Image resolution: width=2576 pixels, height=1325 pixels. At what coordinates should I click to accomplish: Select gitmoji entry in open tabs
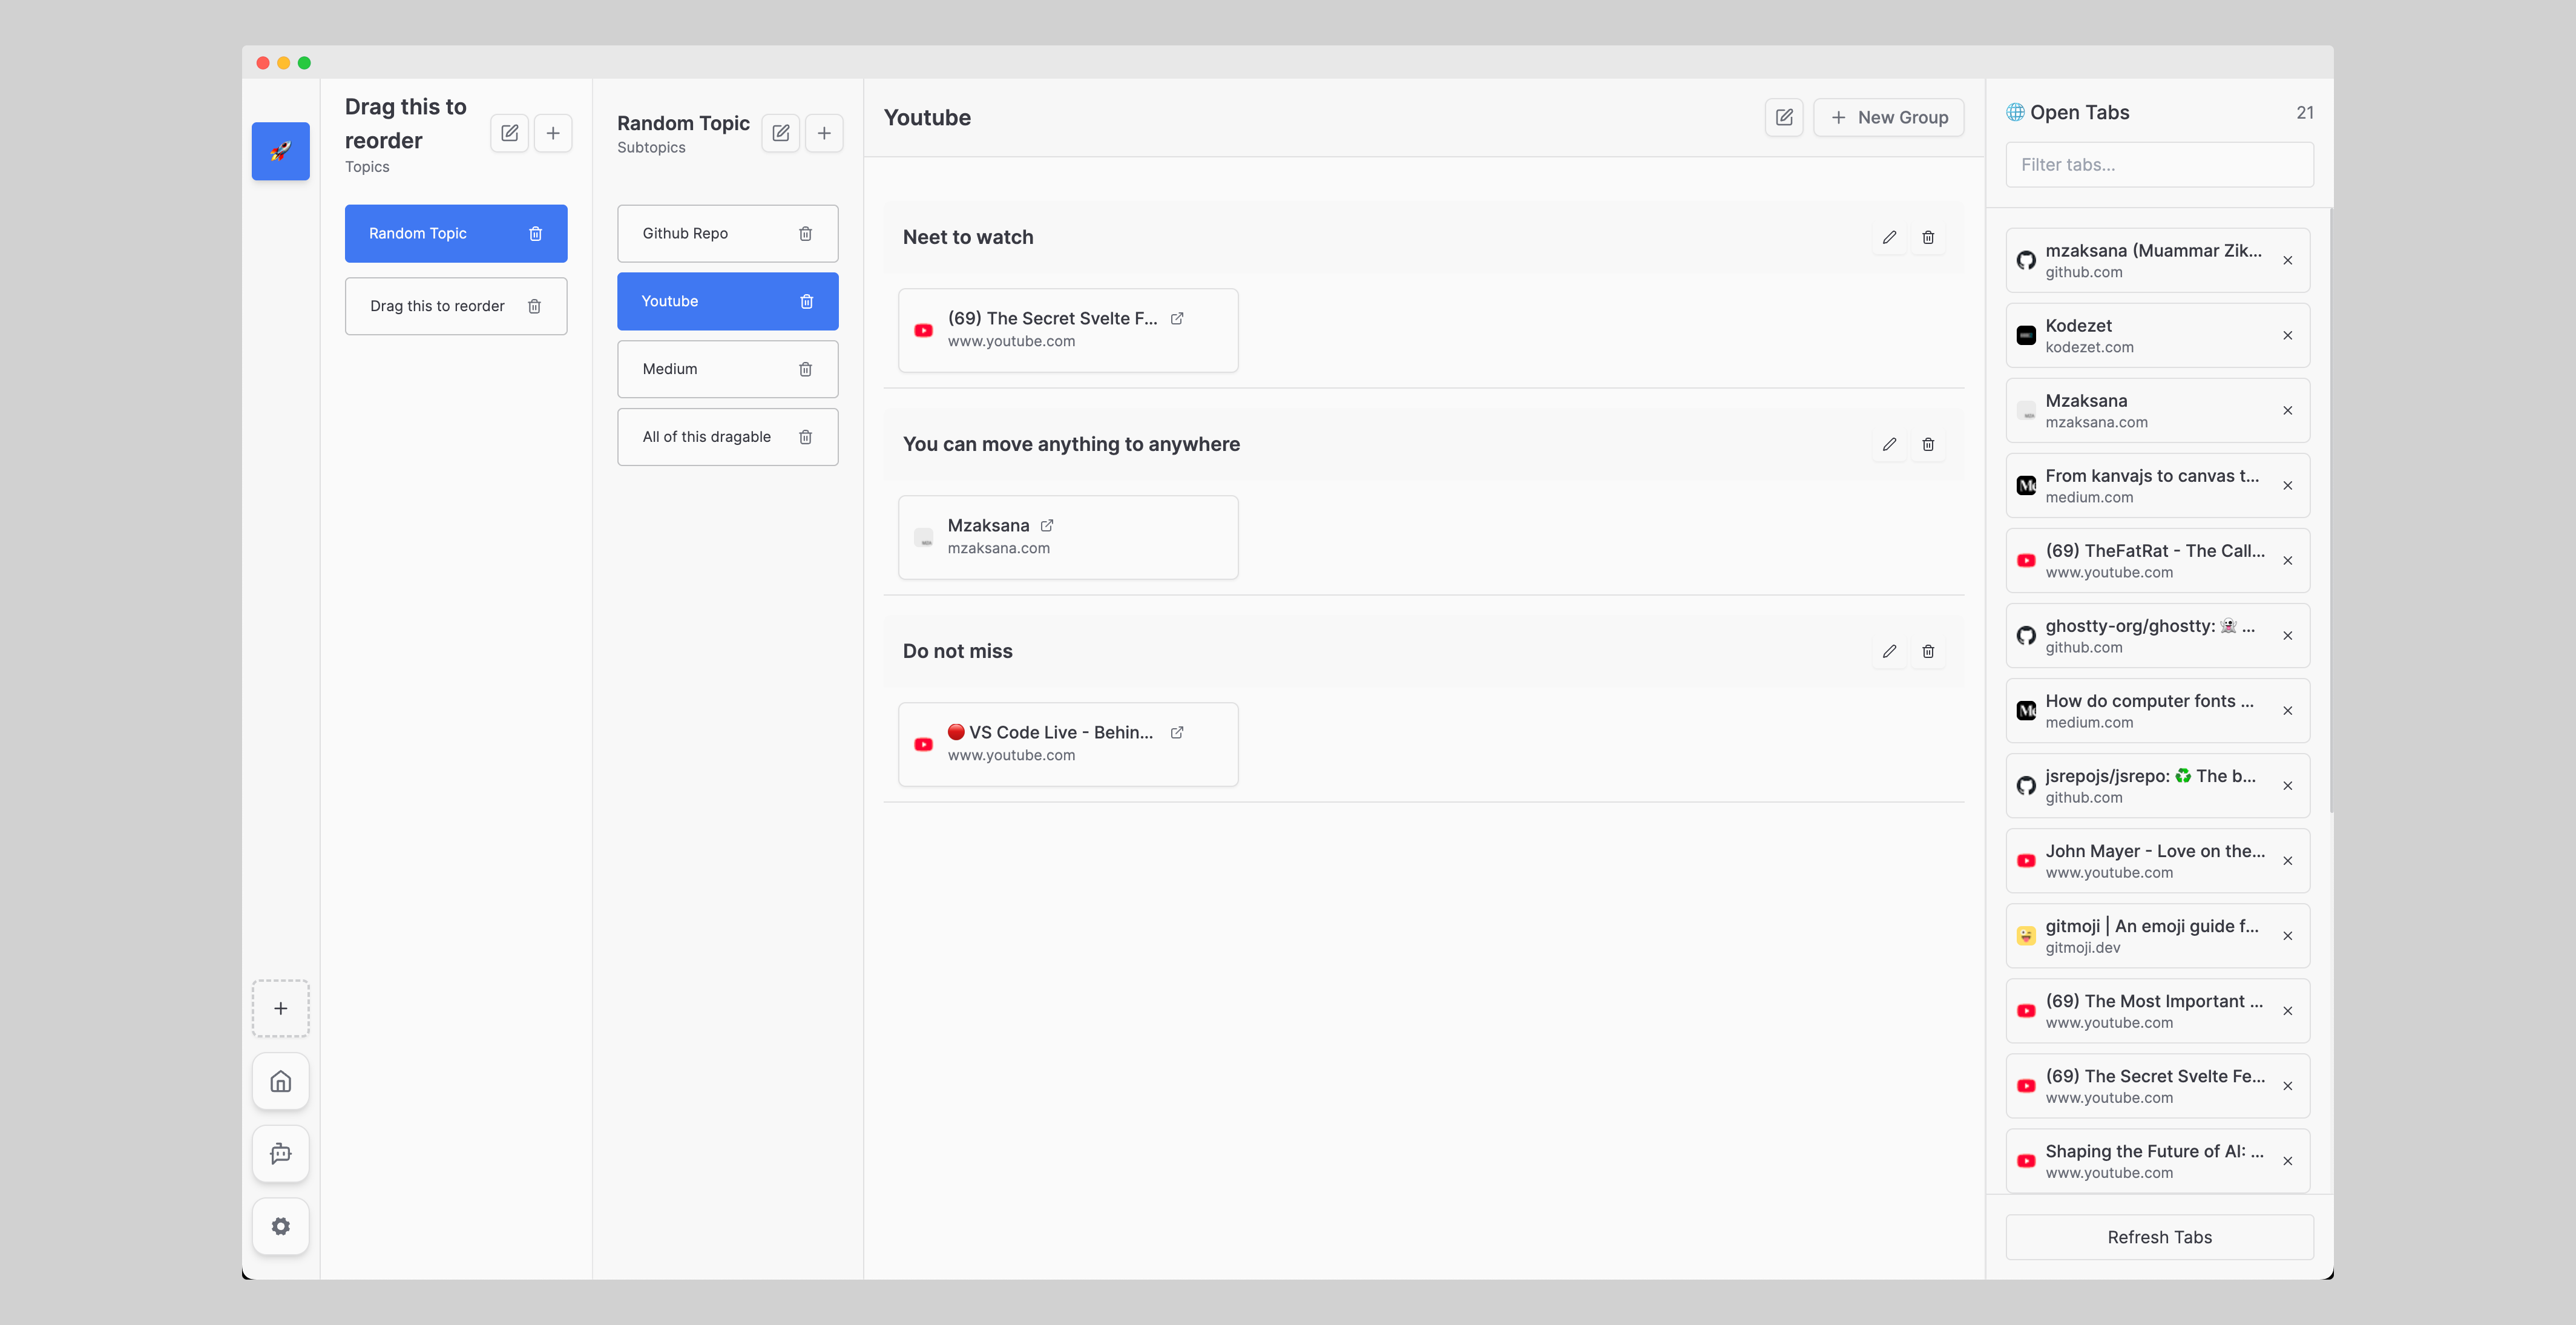tap(2158, 935)
